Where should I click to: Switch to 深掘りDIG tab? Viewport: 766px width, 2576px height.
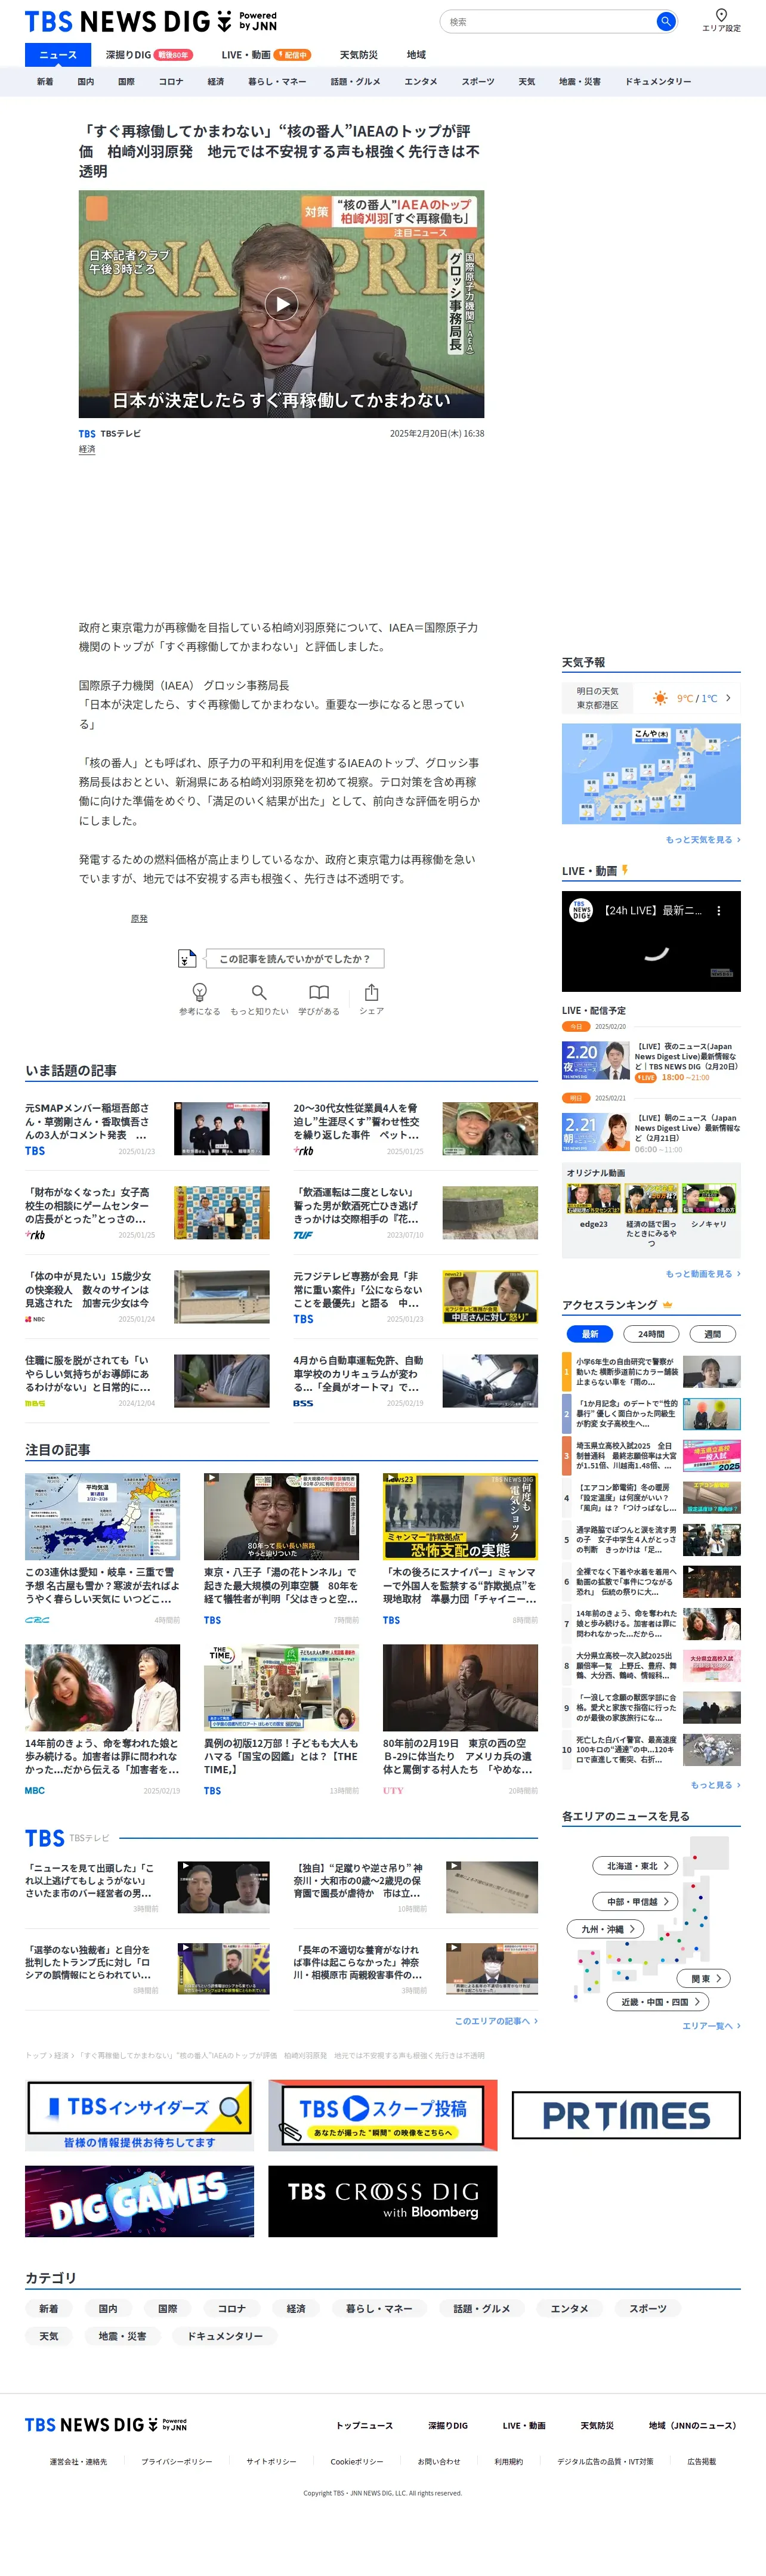coord(148,55)
